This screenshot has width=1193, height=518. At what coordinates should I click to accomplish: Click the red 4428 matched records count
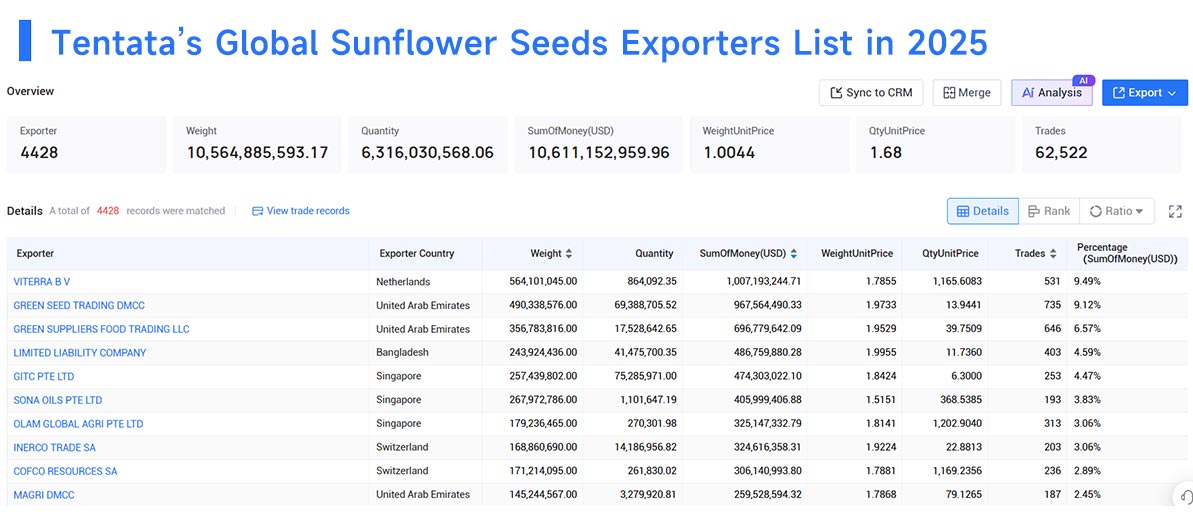coord(108,211)
